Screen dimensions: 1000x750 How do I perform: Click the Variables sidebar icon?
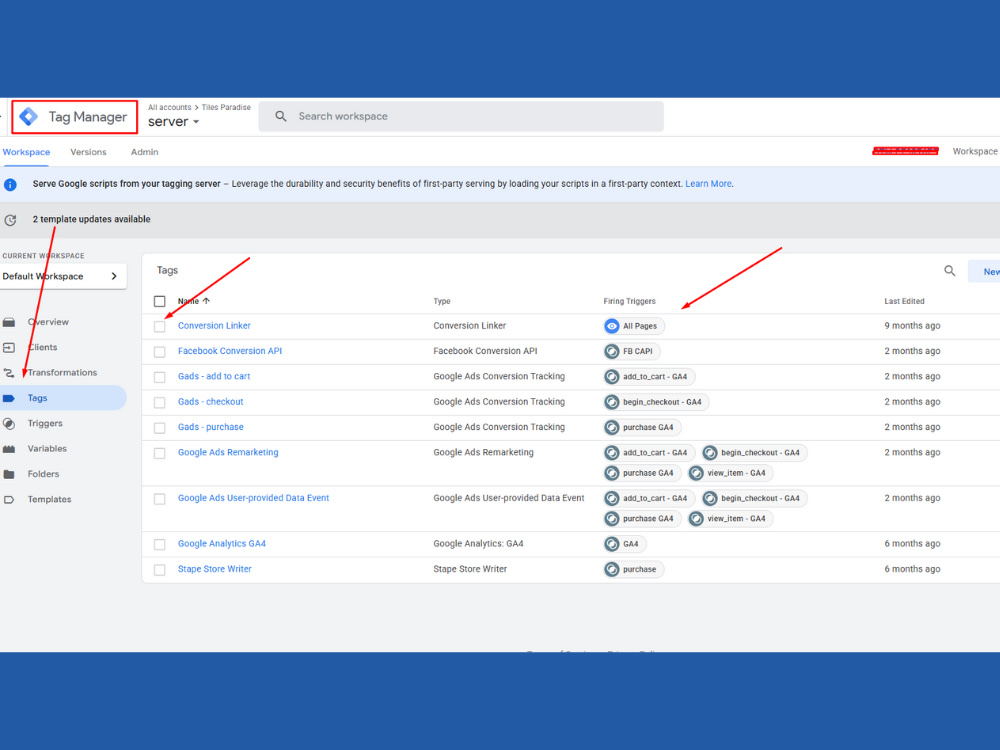coord(9,449)
